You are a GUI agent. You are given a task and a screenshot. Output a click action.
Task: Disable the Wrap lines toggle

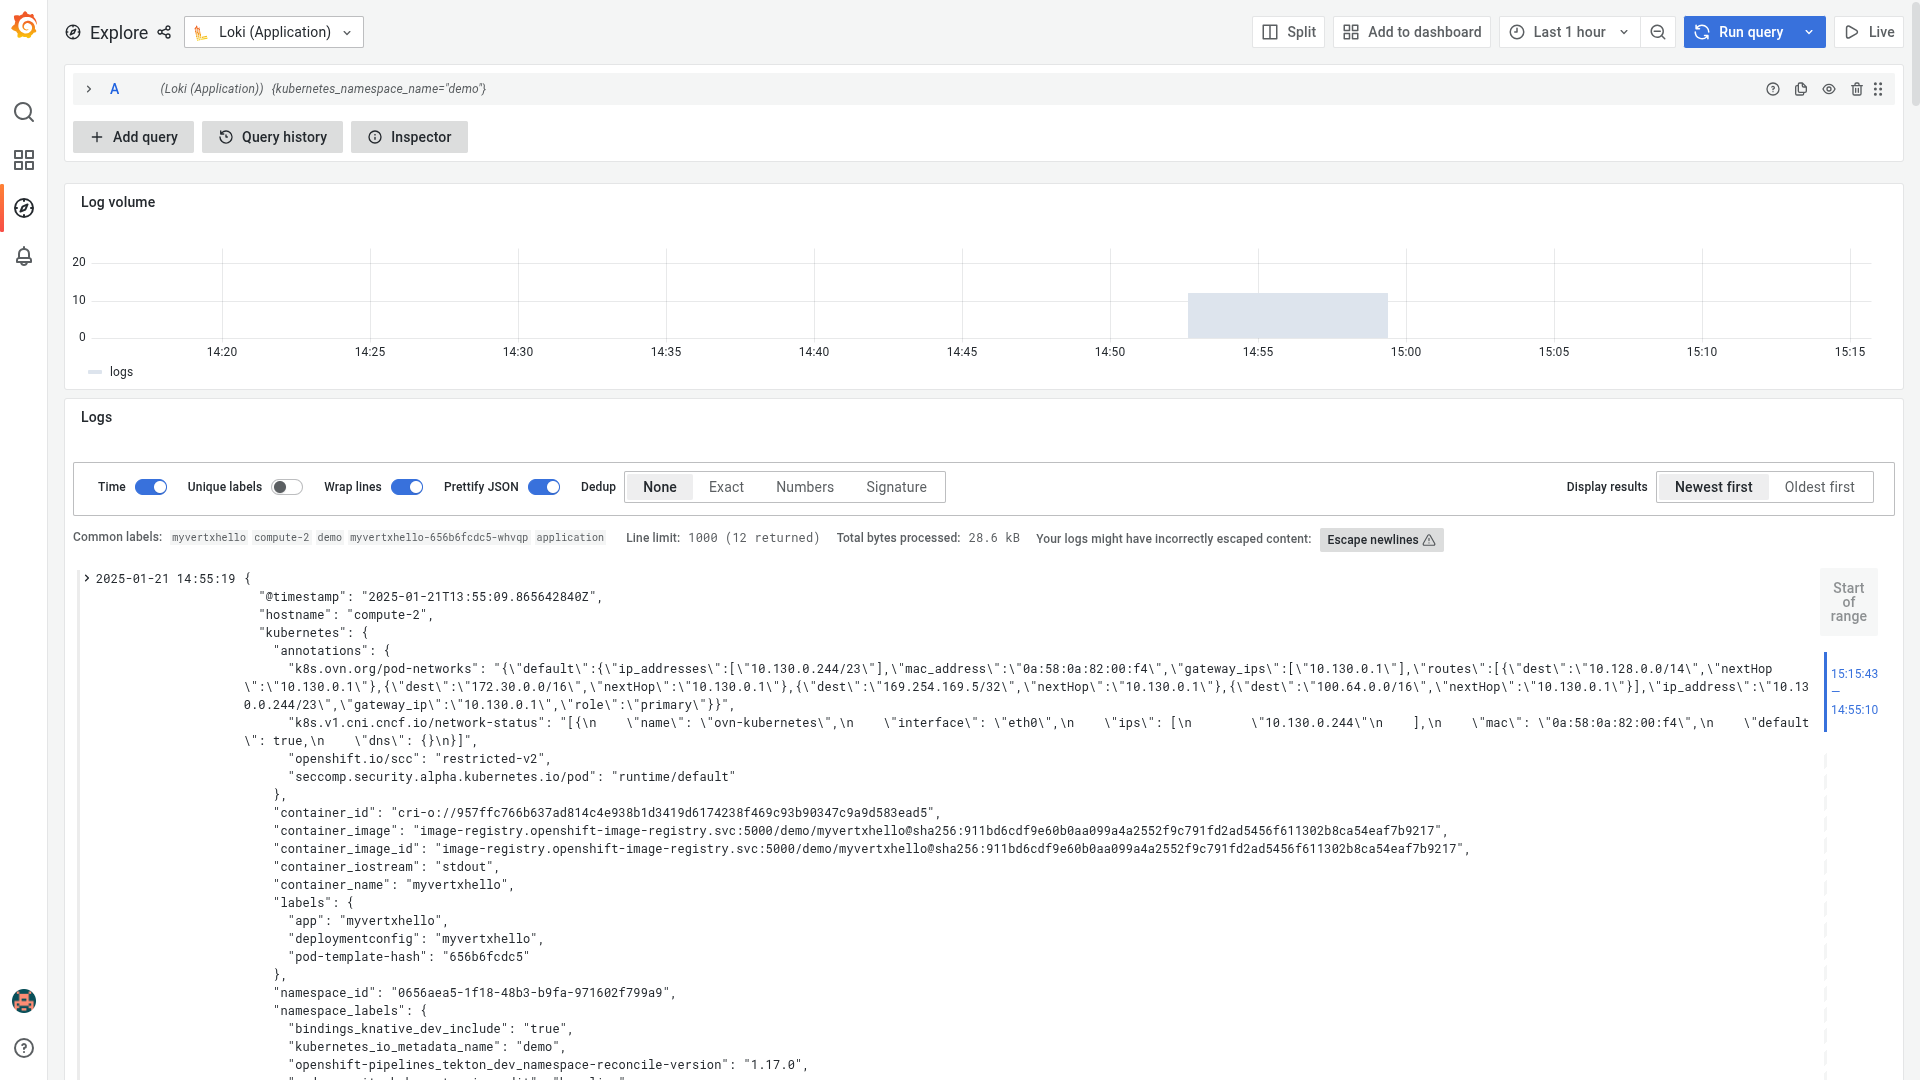(407, 487)
